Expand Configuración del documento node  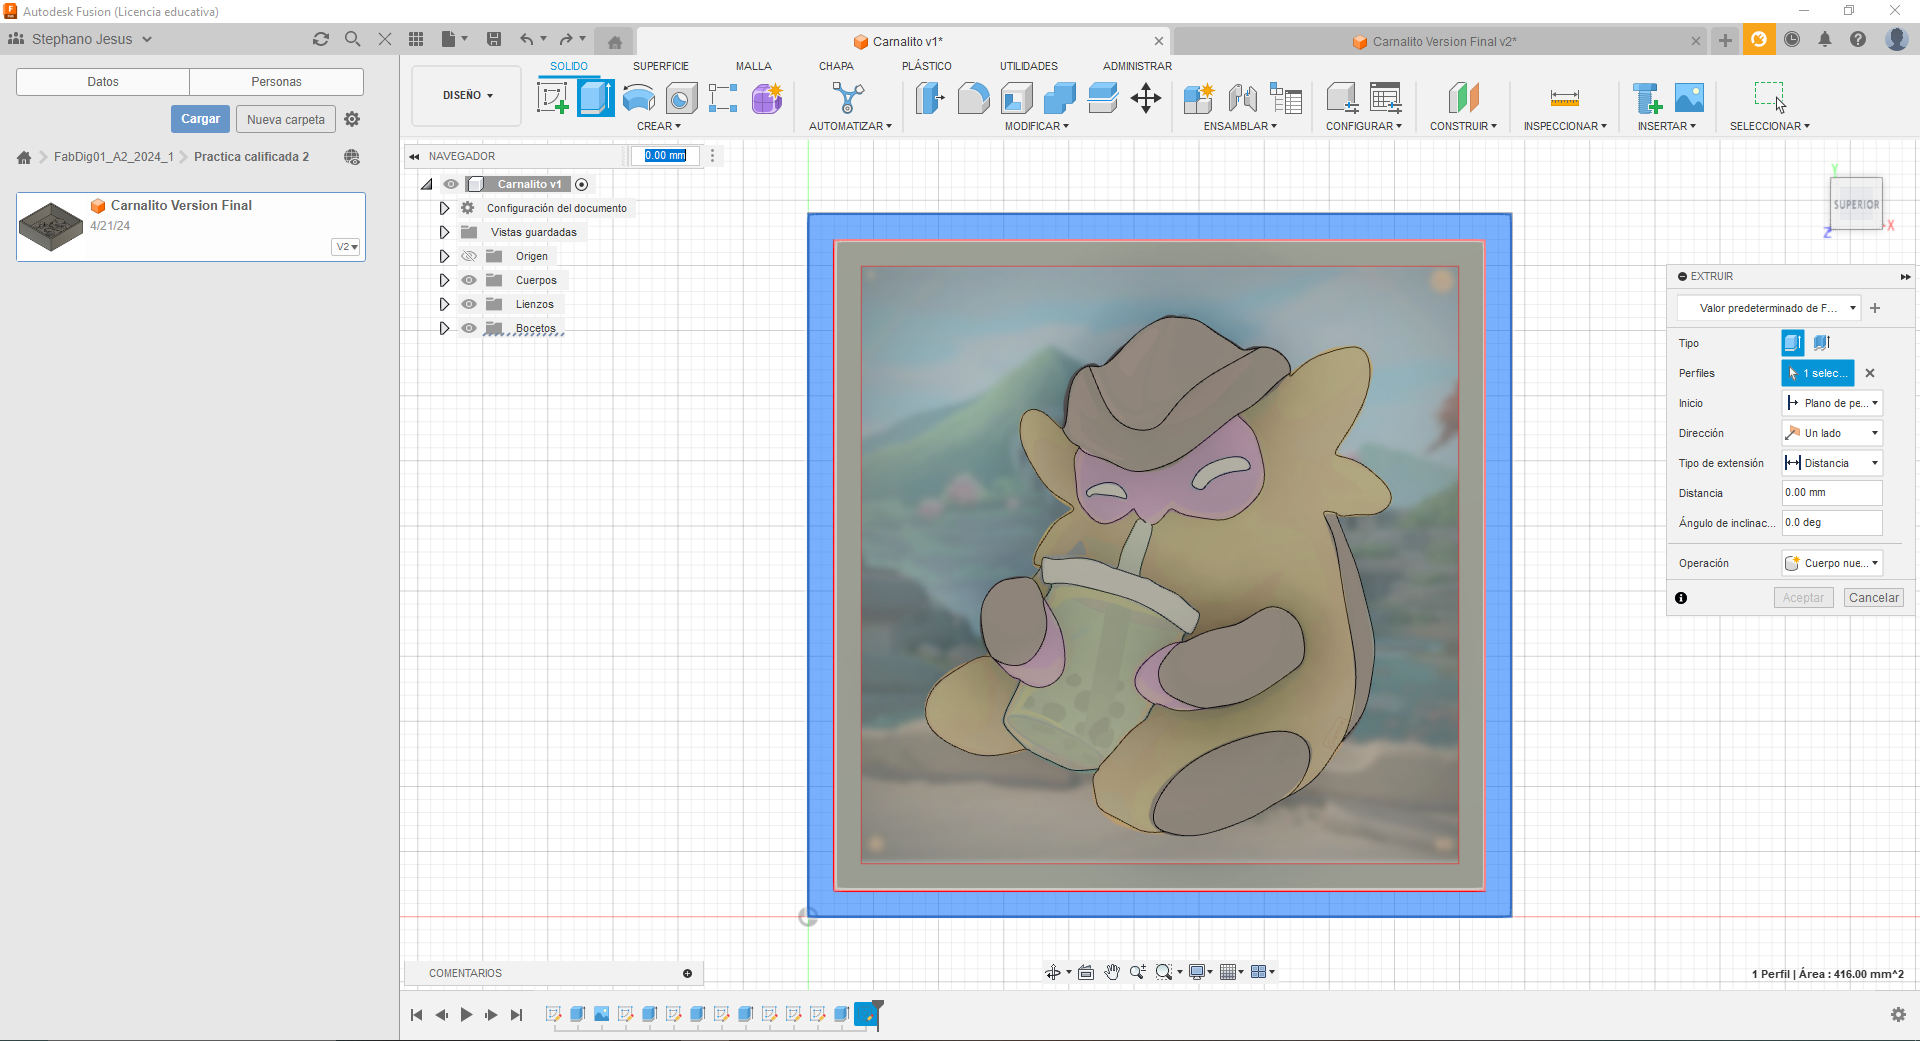[444, 208]
